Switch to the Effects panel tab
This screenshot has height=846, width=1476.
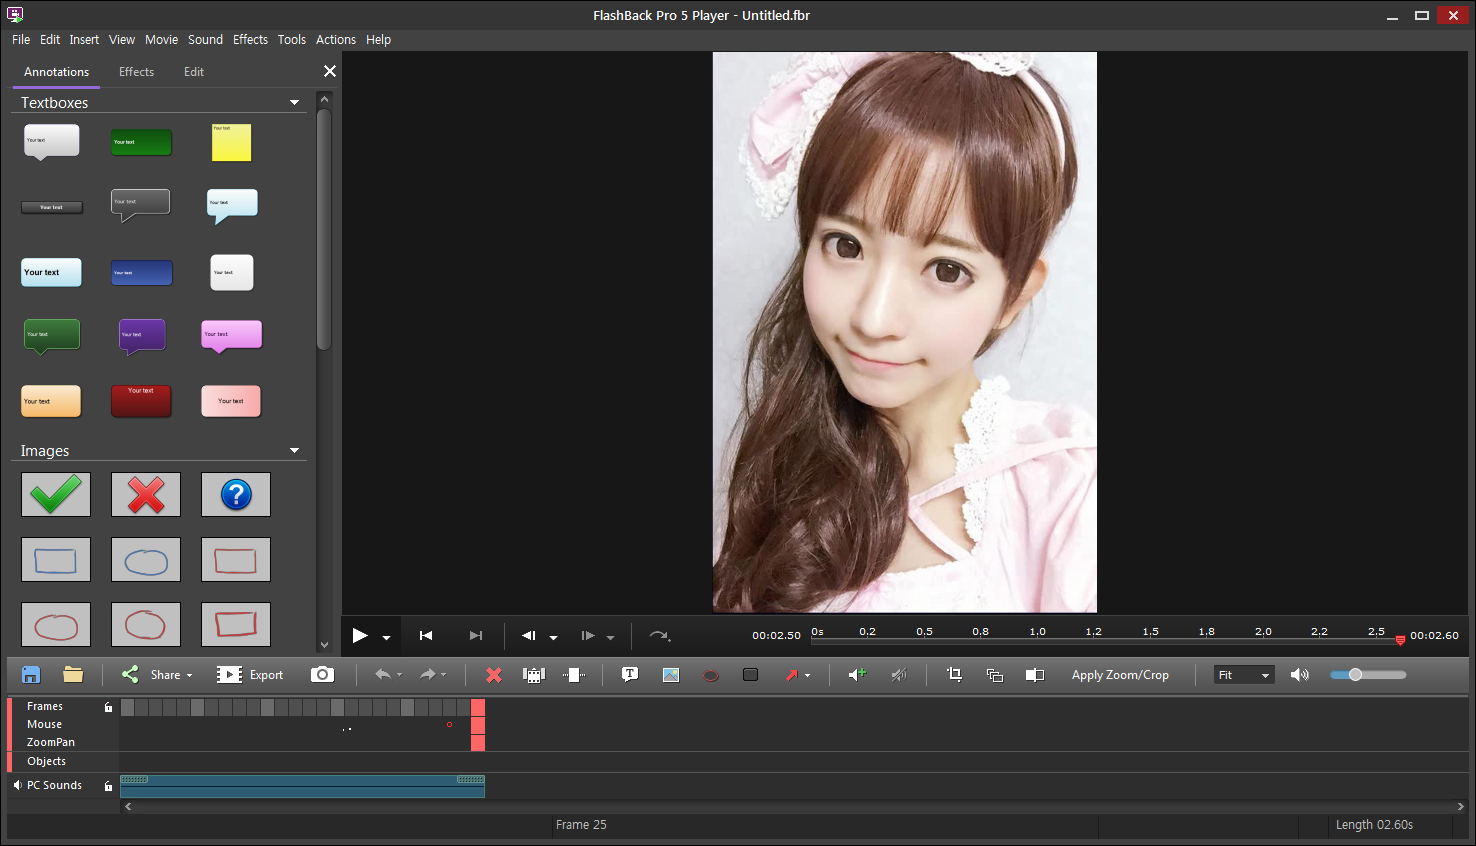[x=136, y=72]
